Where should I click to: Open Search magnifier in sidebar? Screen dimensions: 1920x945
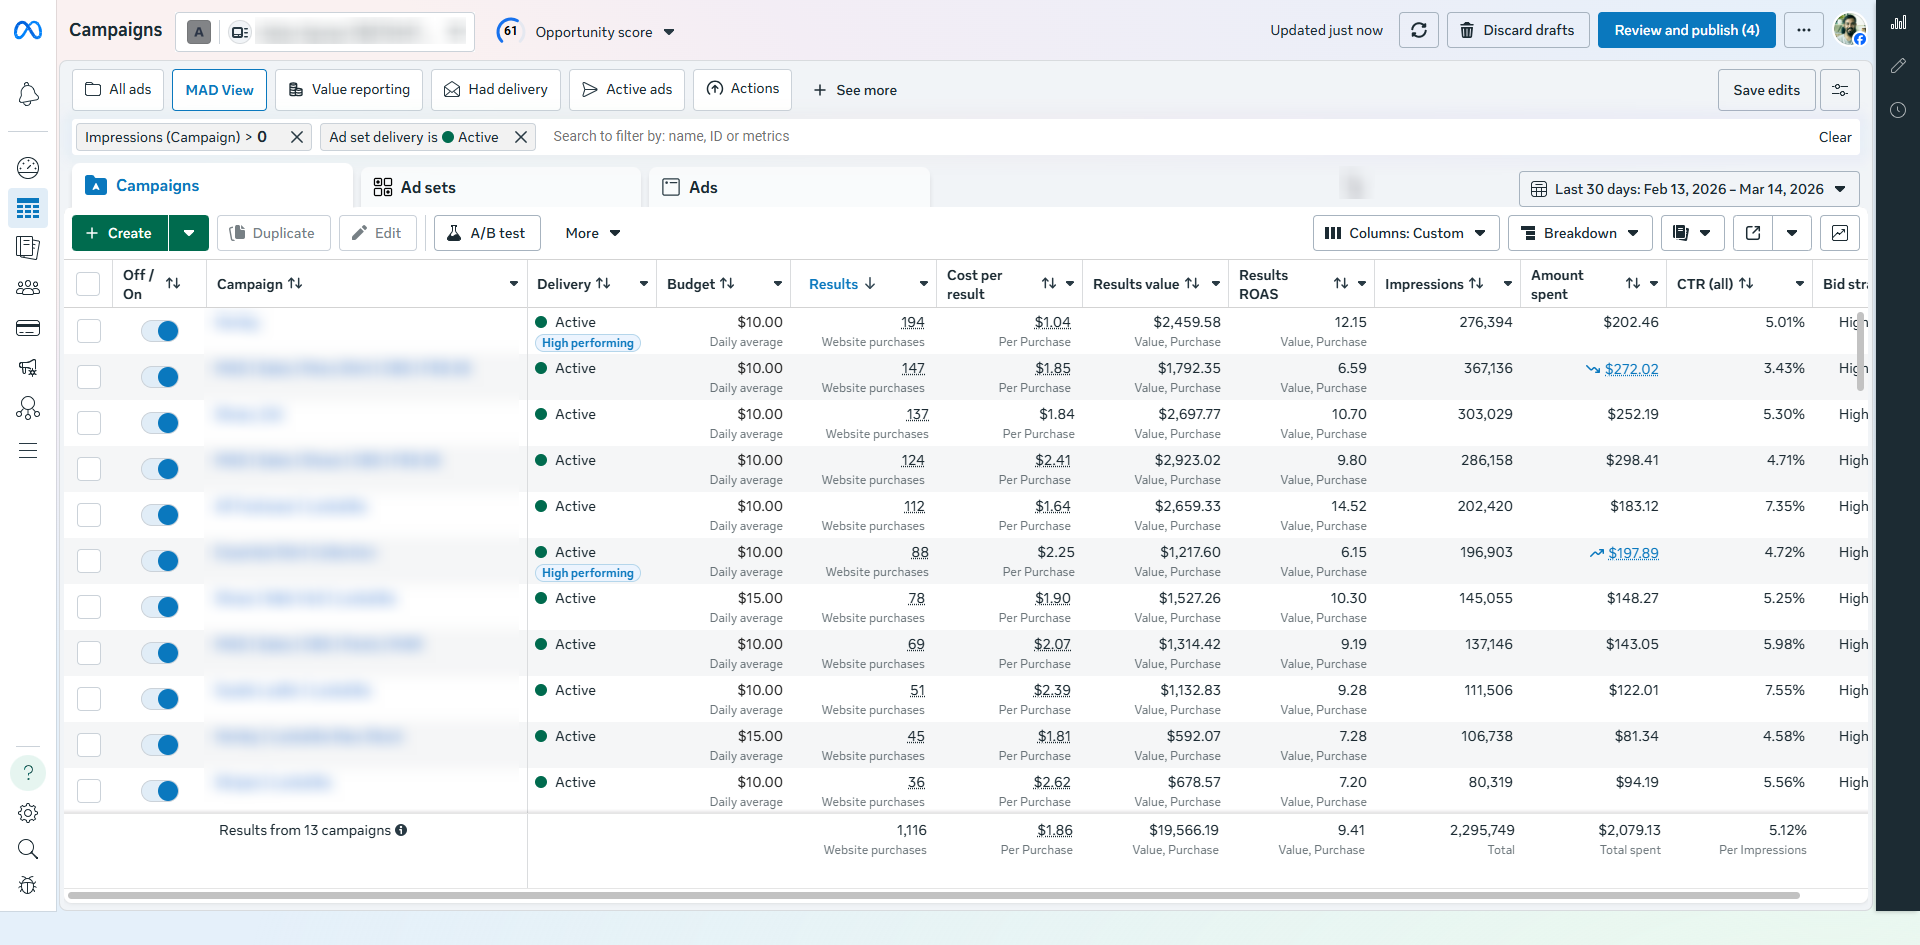(x=28, y=850)
